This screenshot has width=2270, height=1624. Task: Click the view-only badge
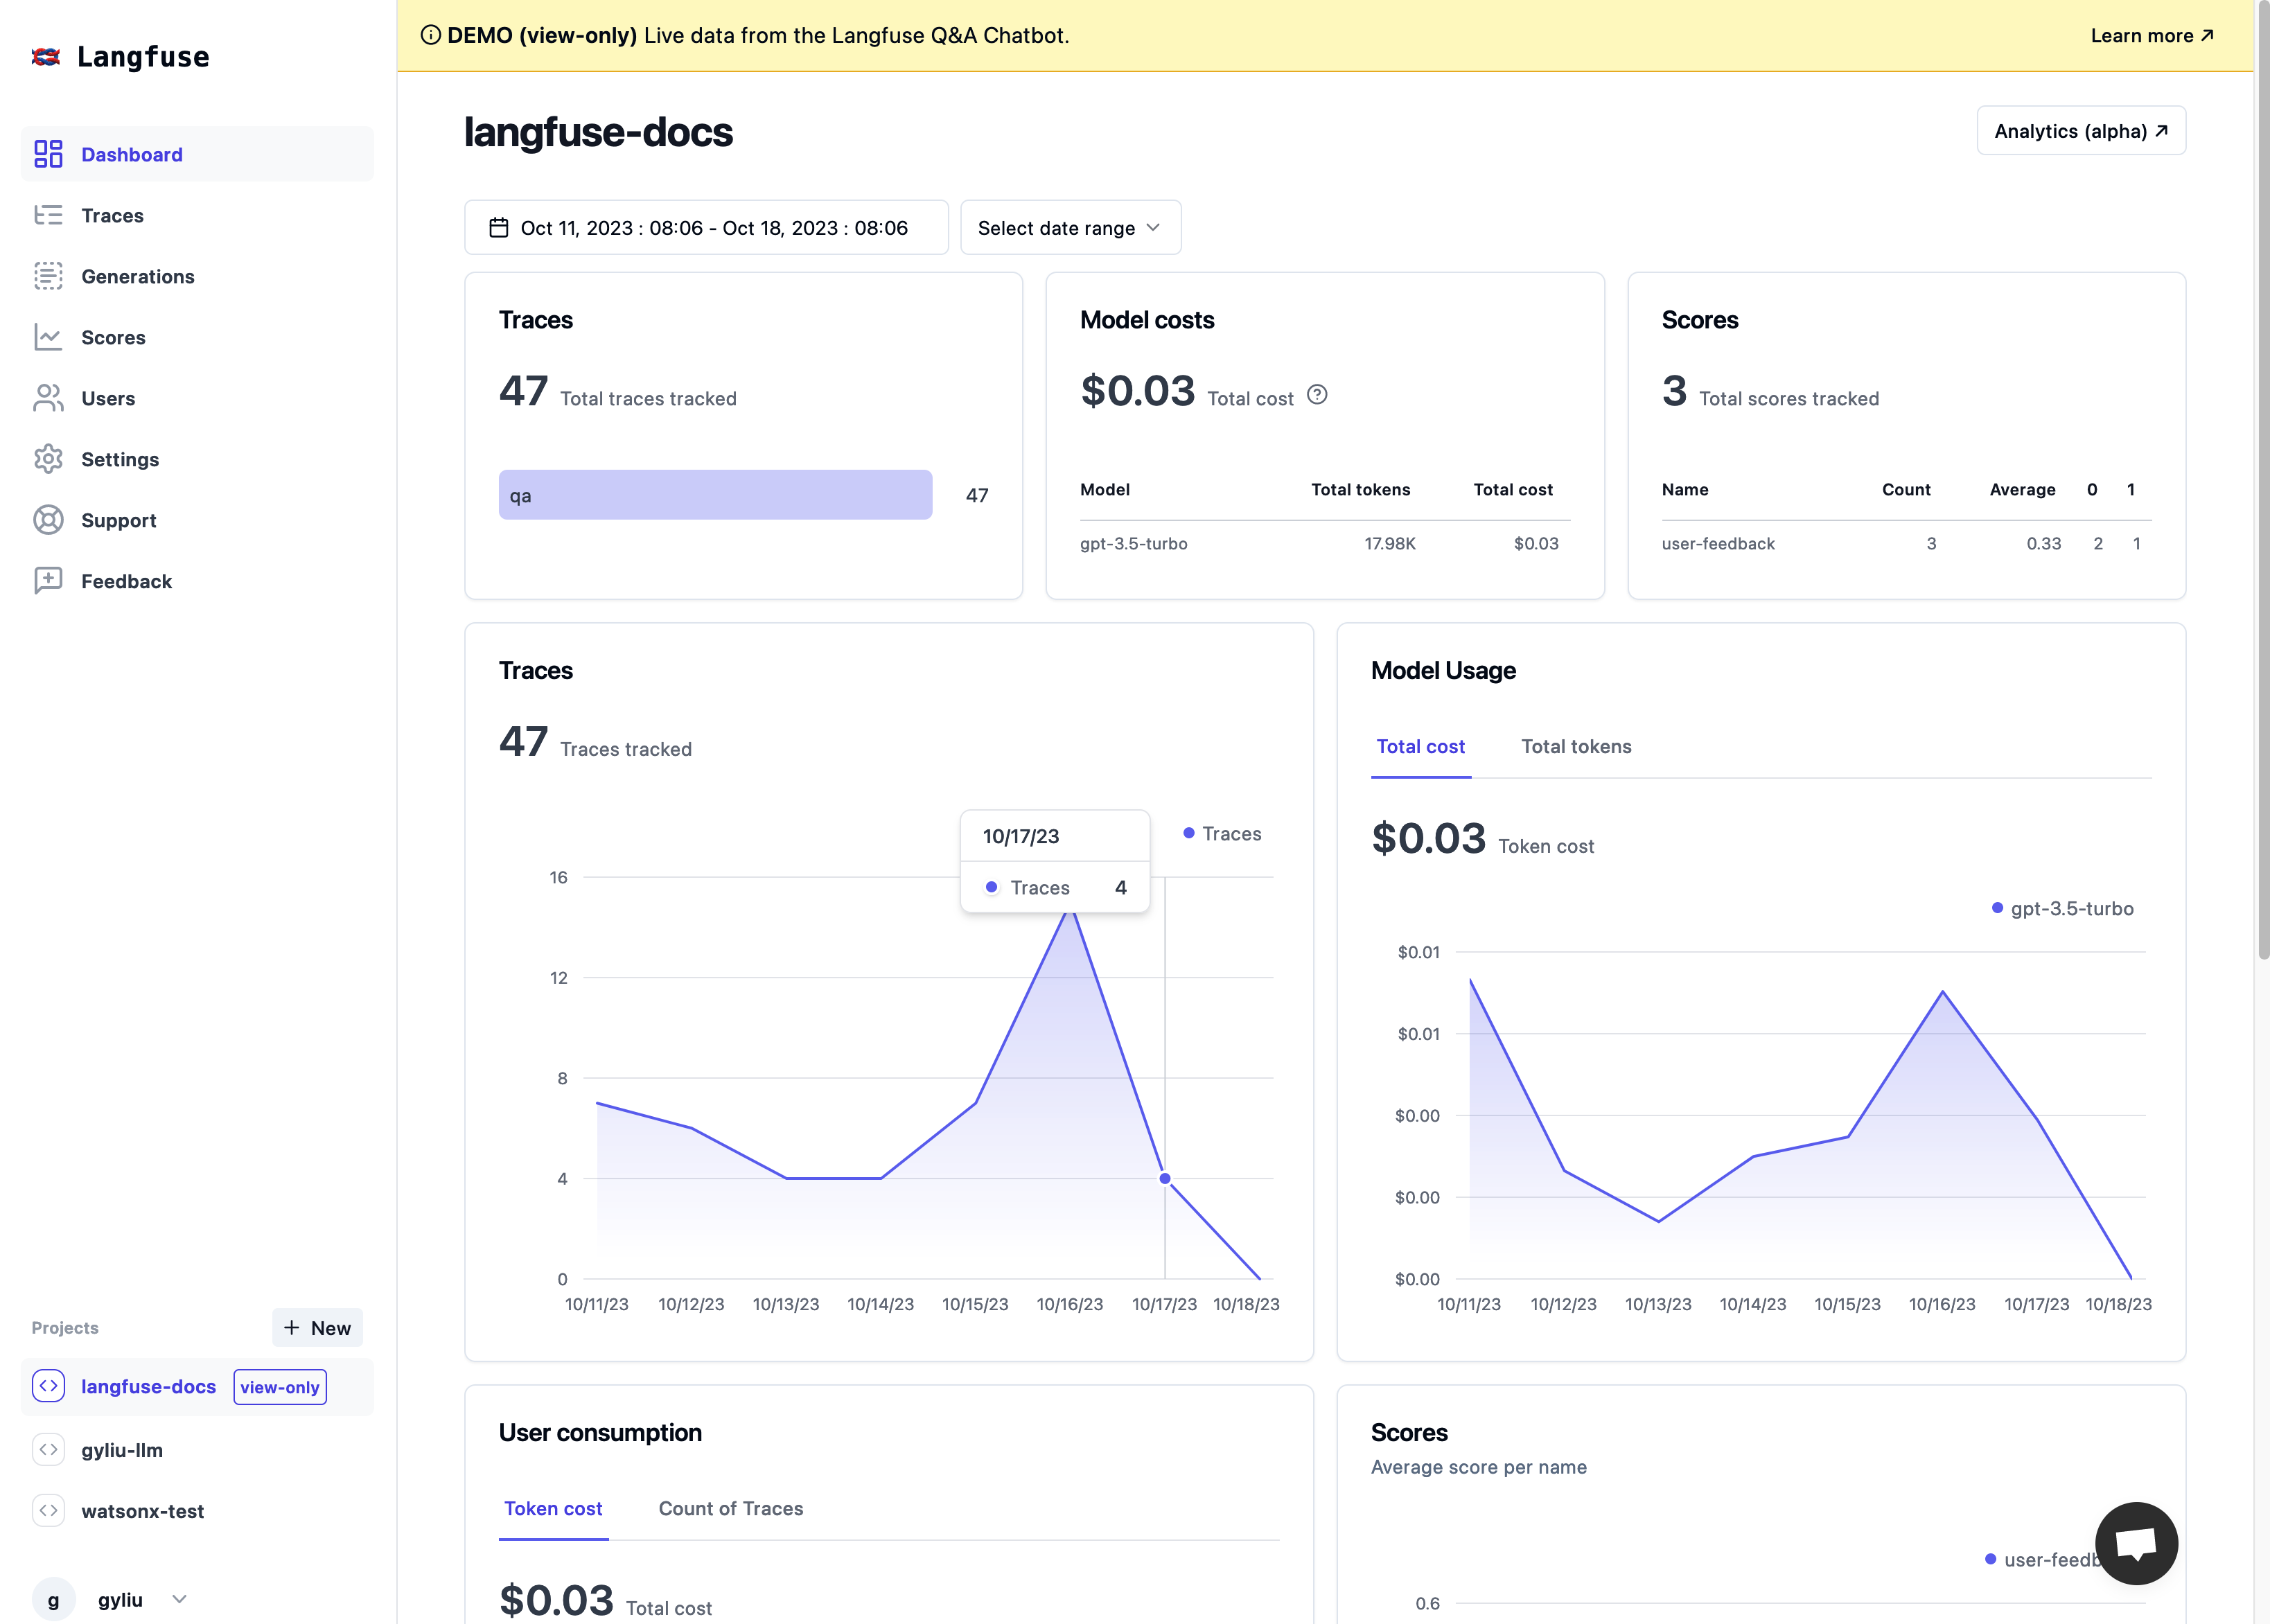pos(280,1387)
